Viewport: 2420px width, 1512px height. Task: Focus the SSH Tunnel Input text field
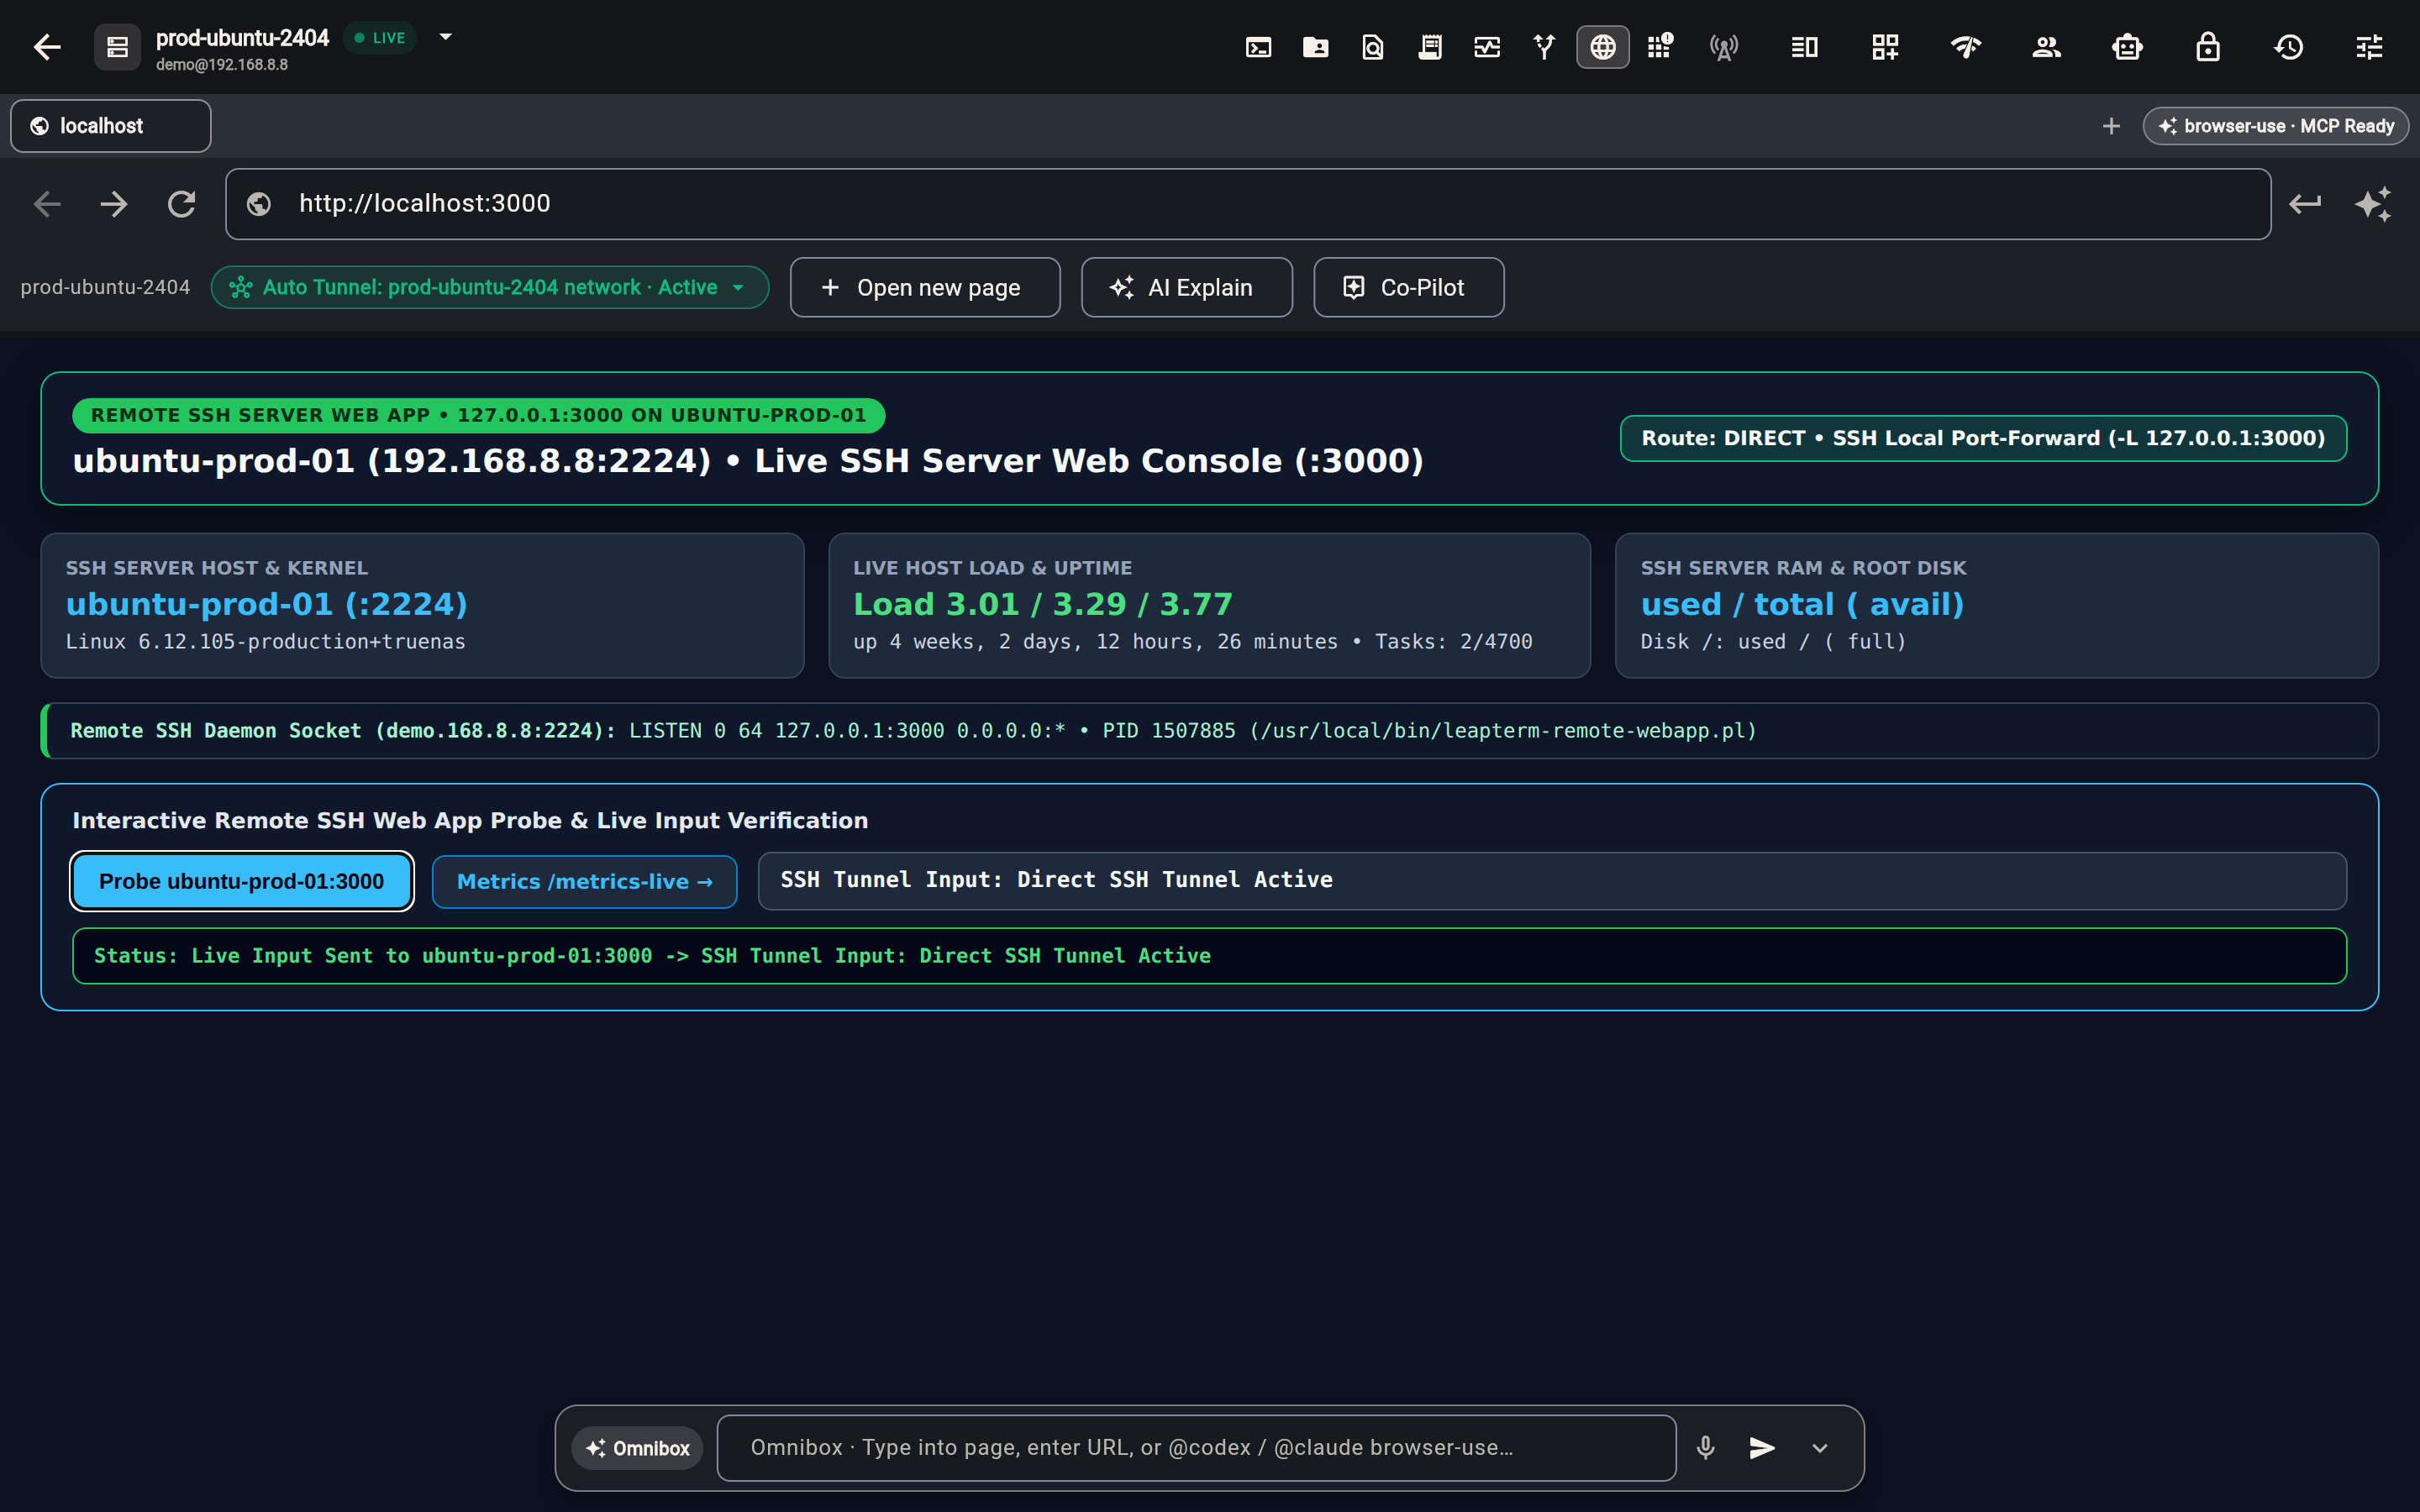coord(1552,880)
